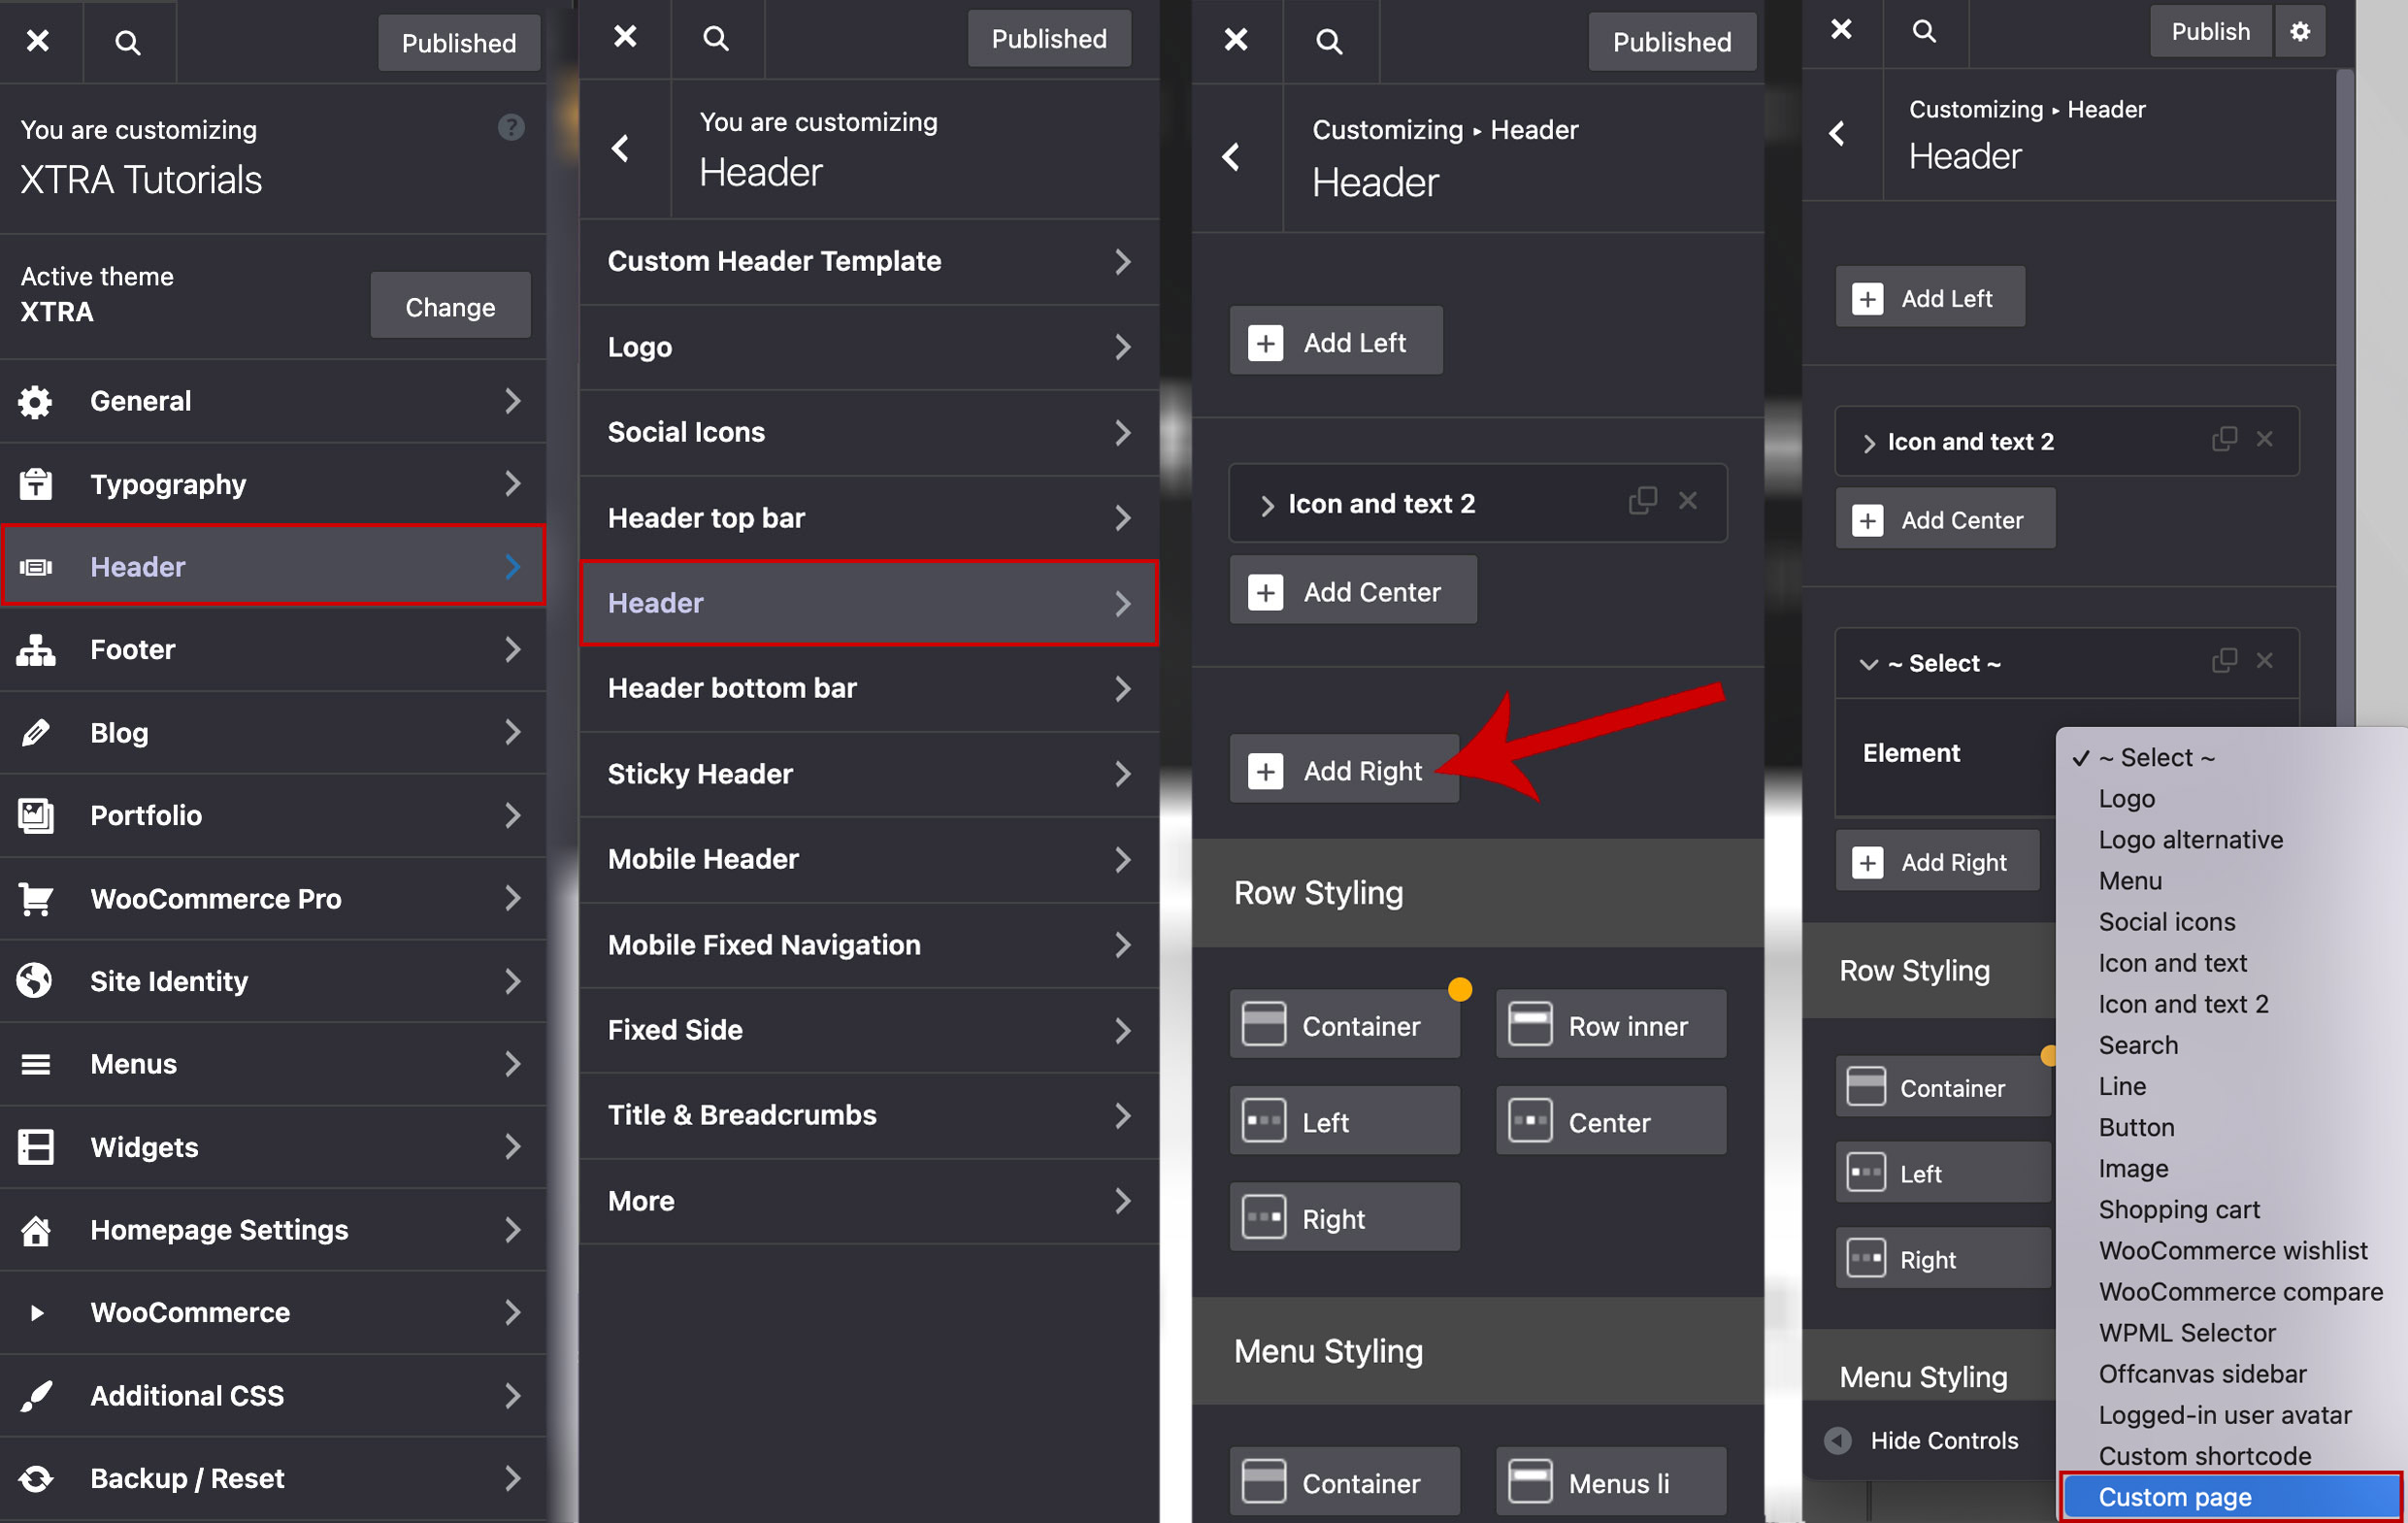Remove the ~ Select ~ element row
Image resolution: width=2408 pixels, height=1523 pixels.
point(2265,661)
